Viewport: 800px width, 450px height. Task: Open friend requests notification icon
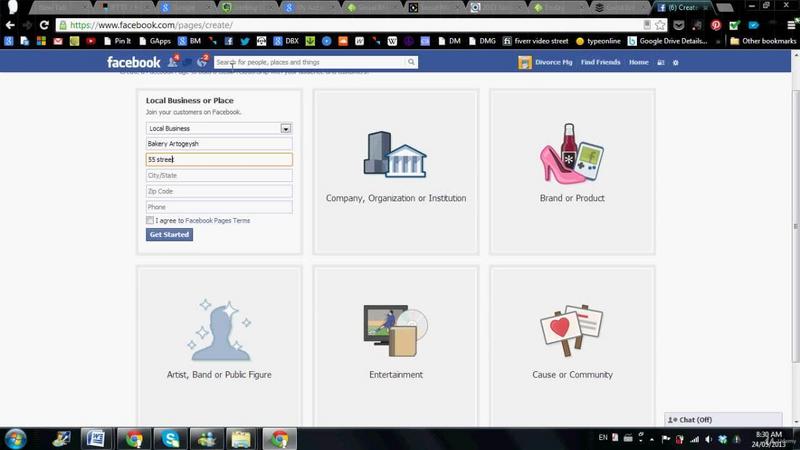point(172,62)
